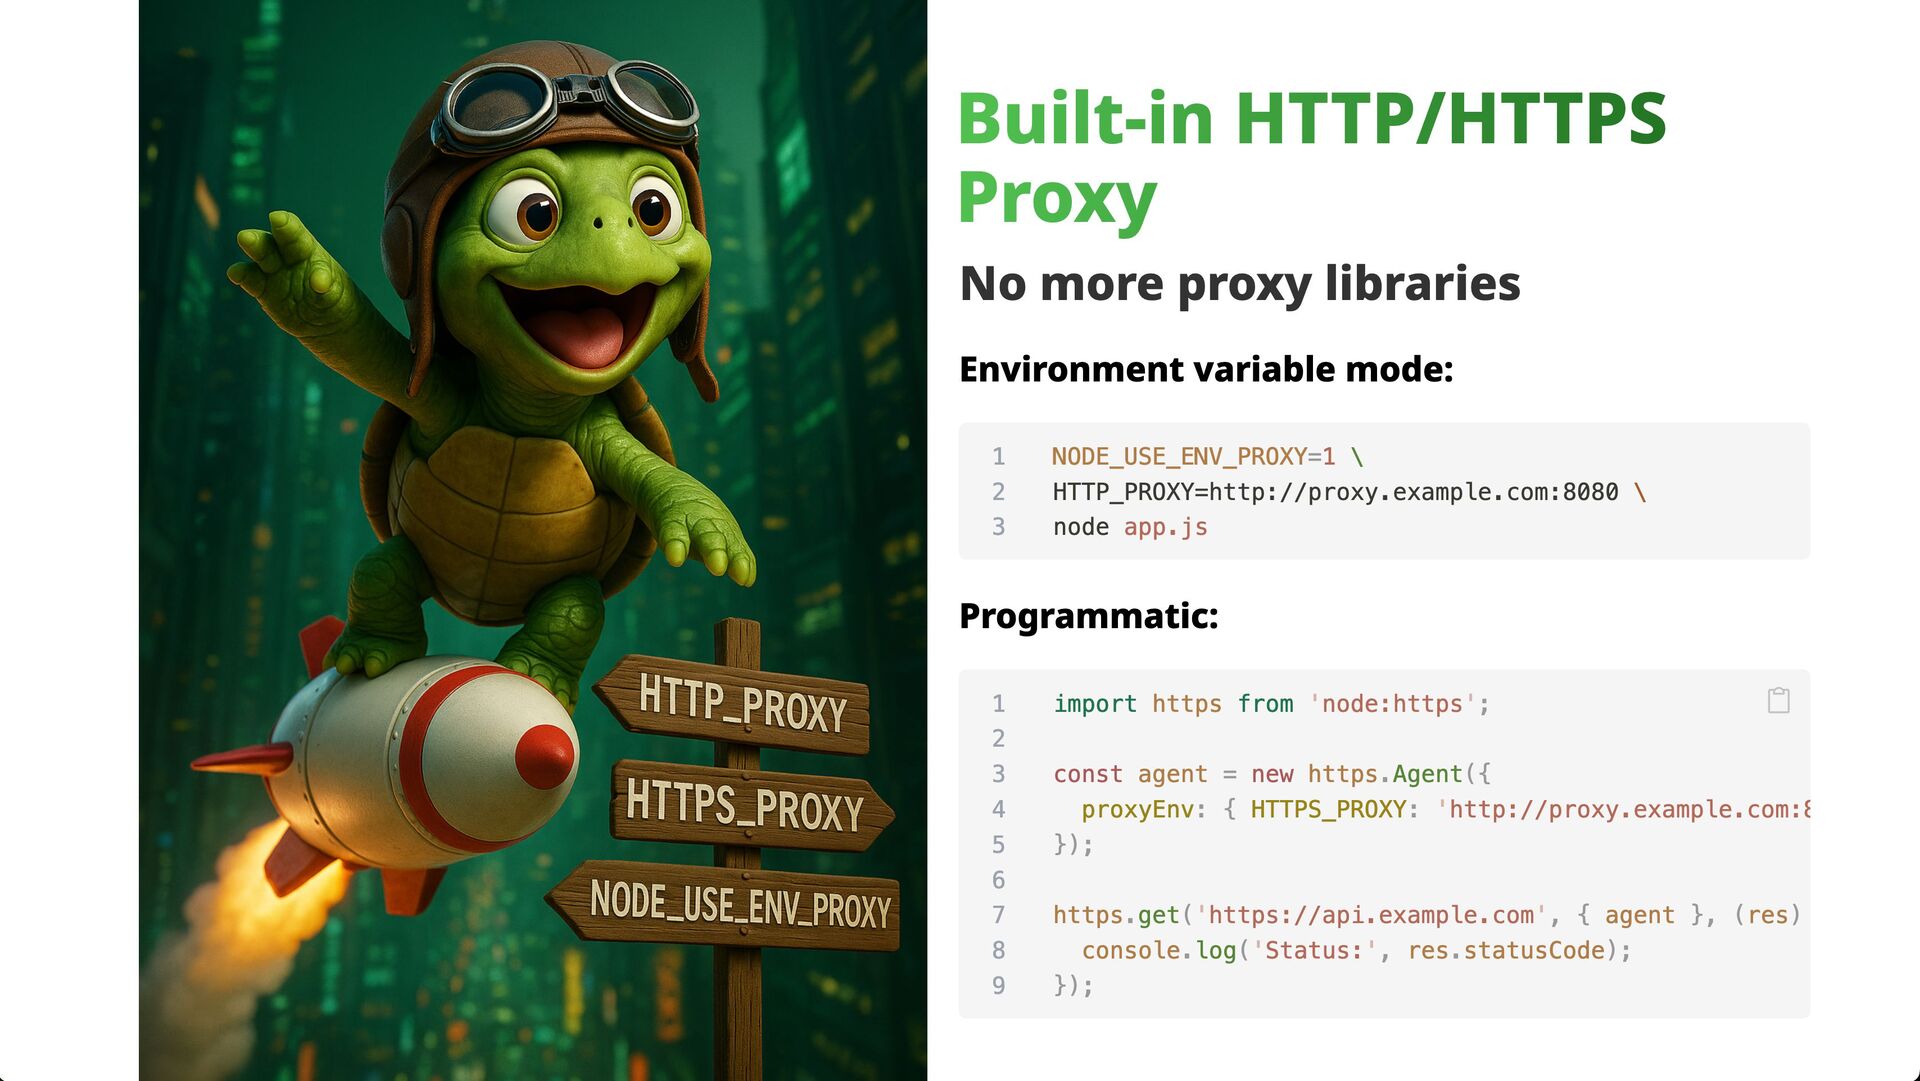Click the "node app.js" command line
This screenshot has height=1081, width=1920.
pos(1130,527)
